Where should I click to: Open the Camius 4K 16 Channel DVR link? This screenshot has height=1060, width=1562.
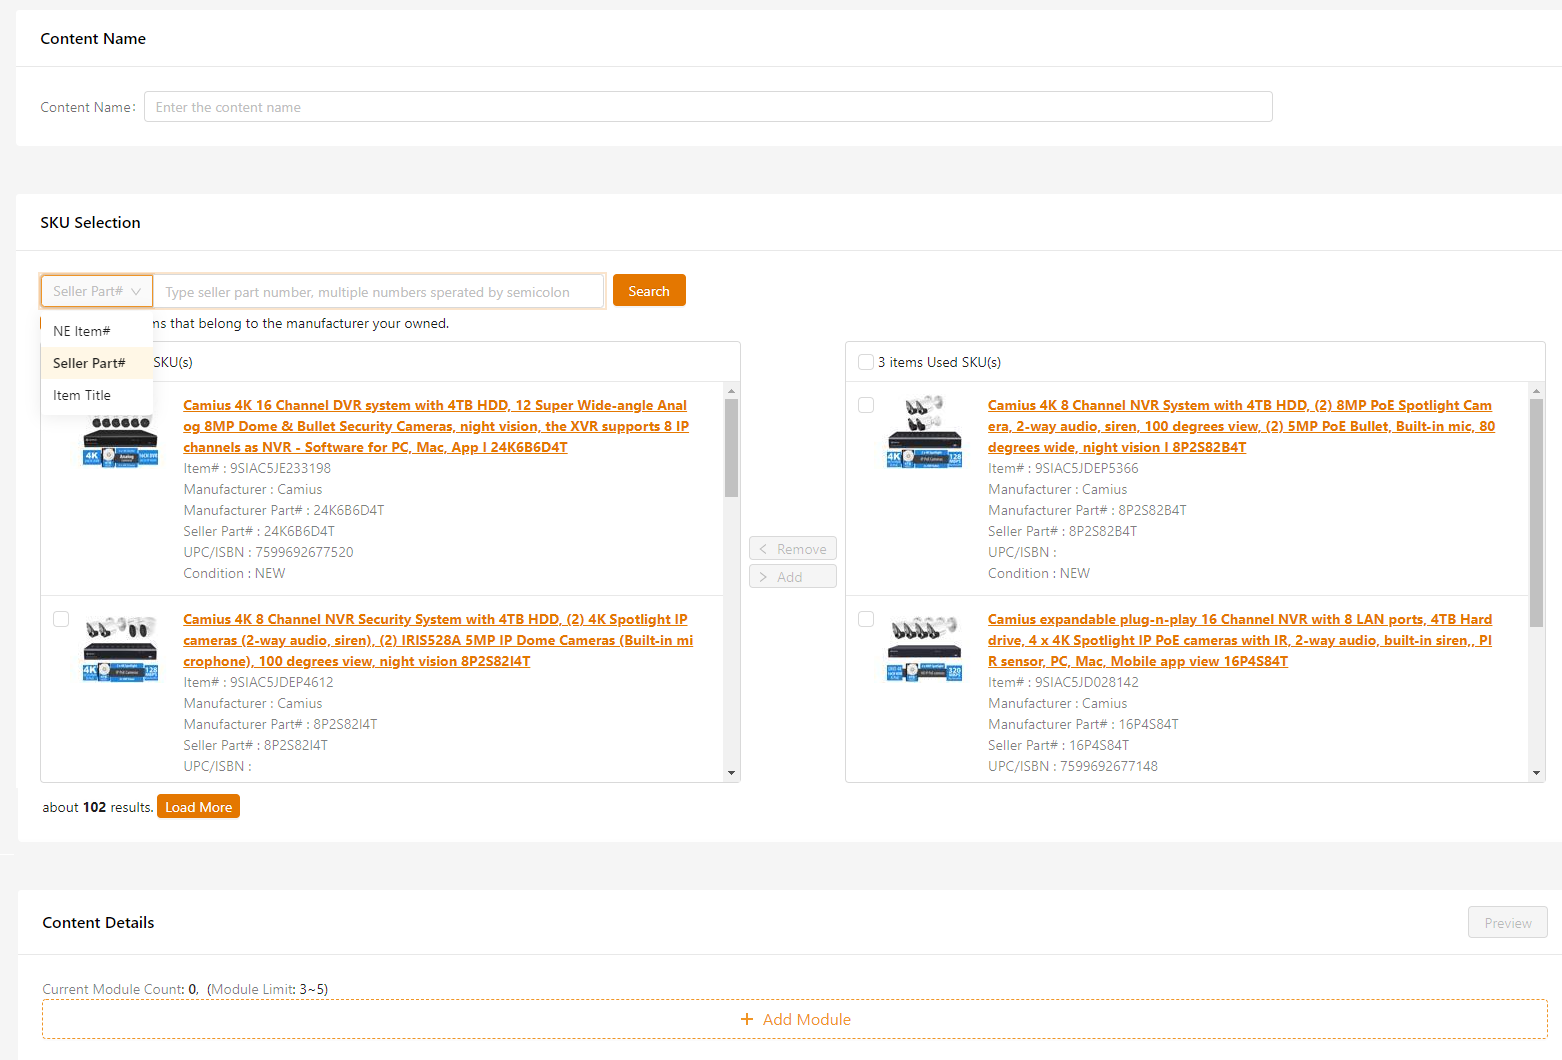(436, 426)
